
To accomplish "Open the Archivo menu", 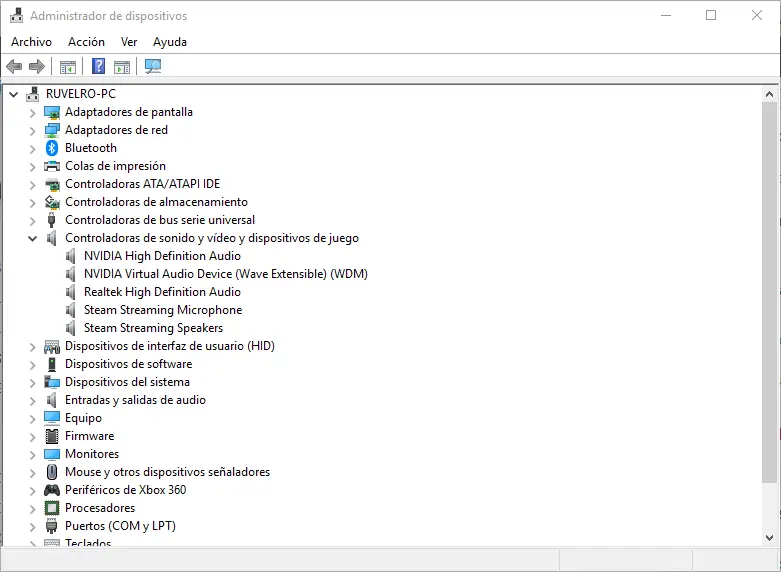I will click(31, 42).
